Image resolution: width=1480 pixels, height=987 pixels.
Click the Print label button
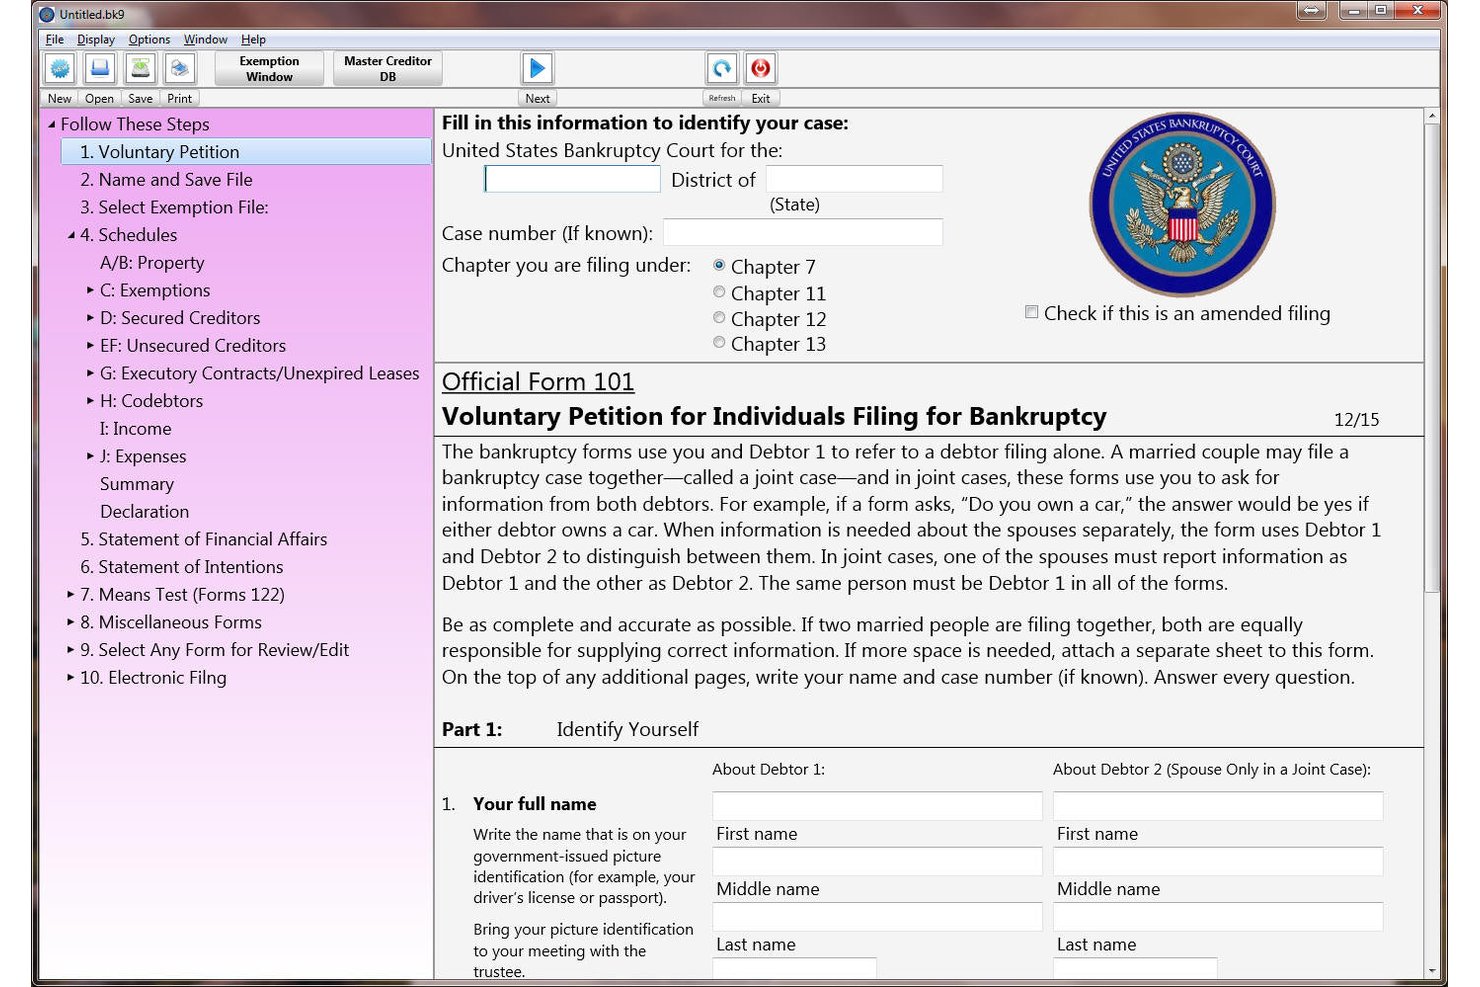click(180, 98)
